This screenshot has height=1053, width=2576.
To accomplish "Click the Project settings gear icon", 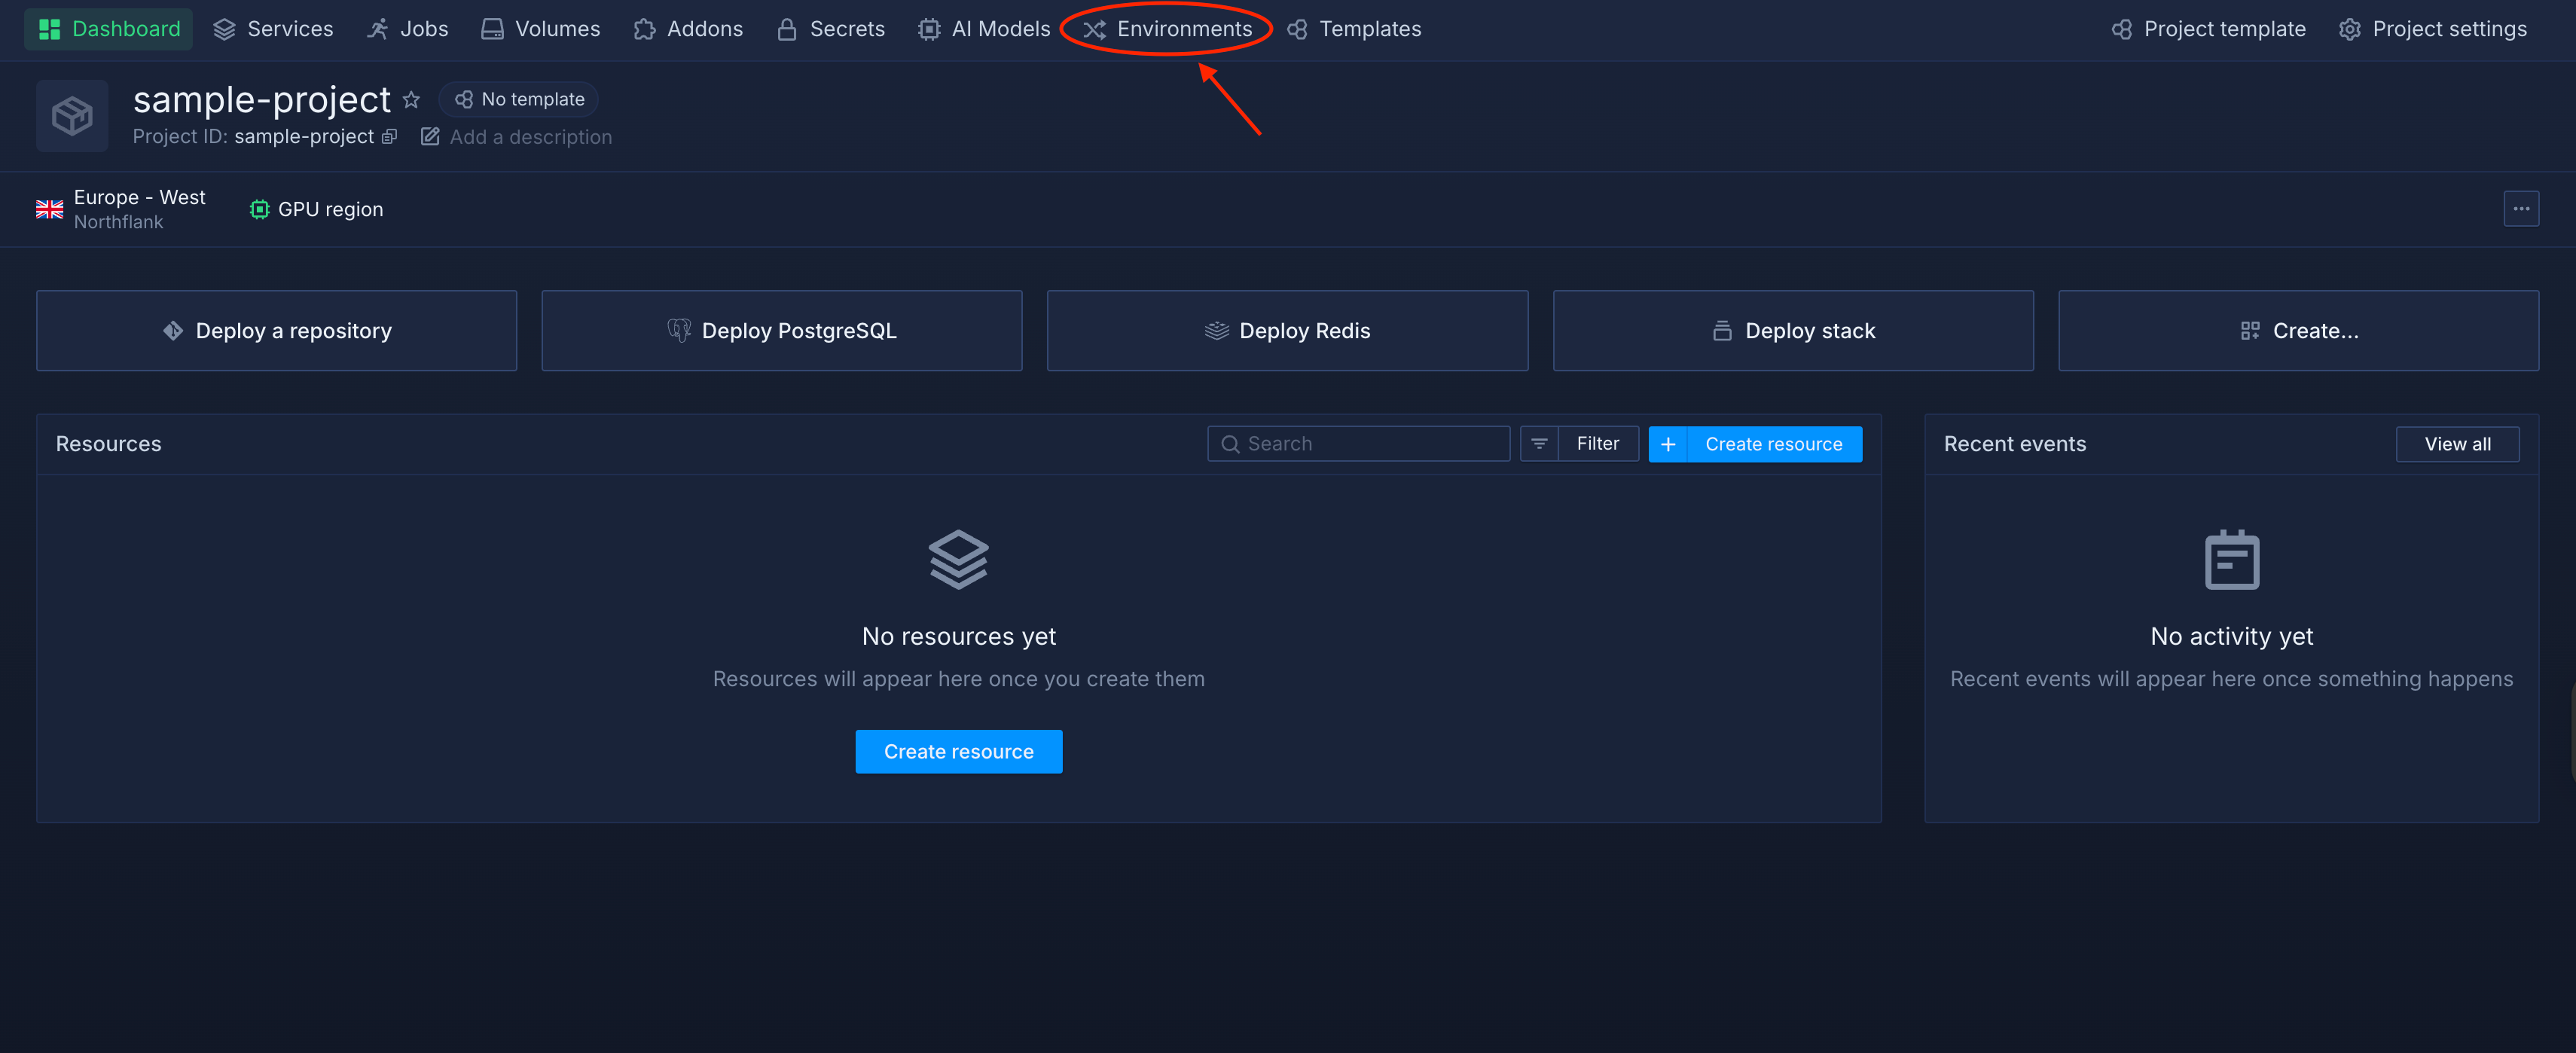I will pyautogui.click(x=2350, y=29).
